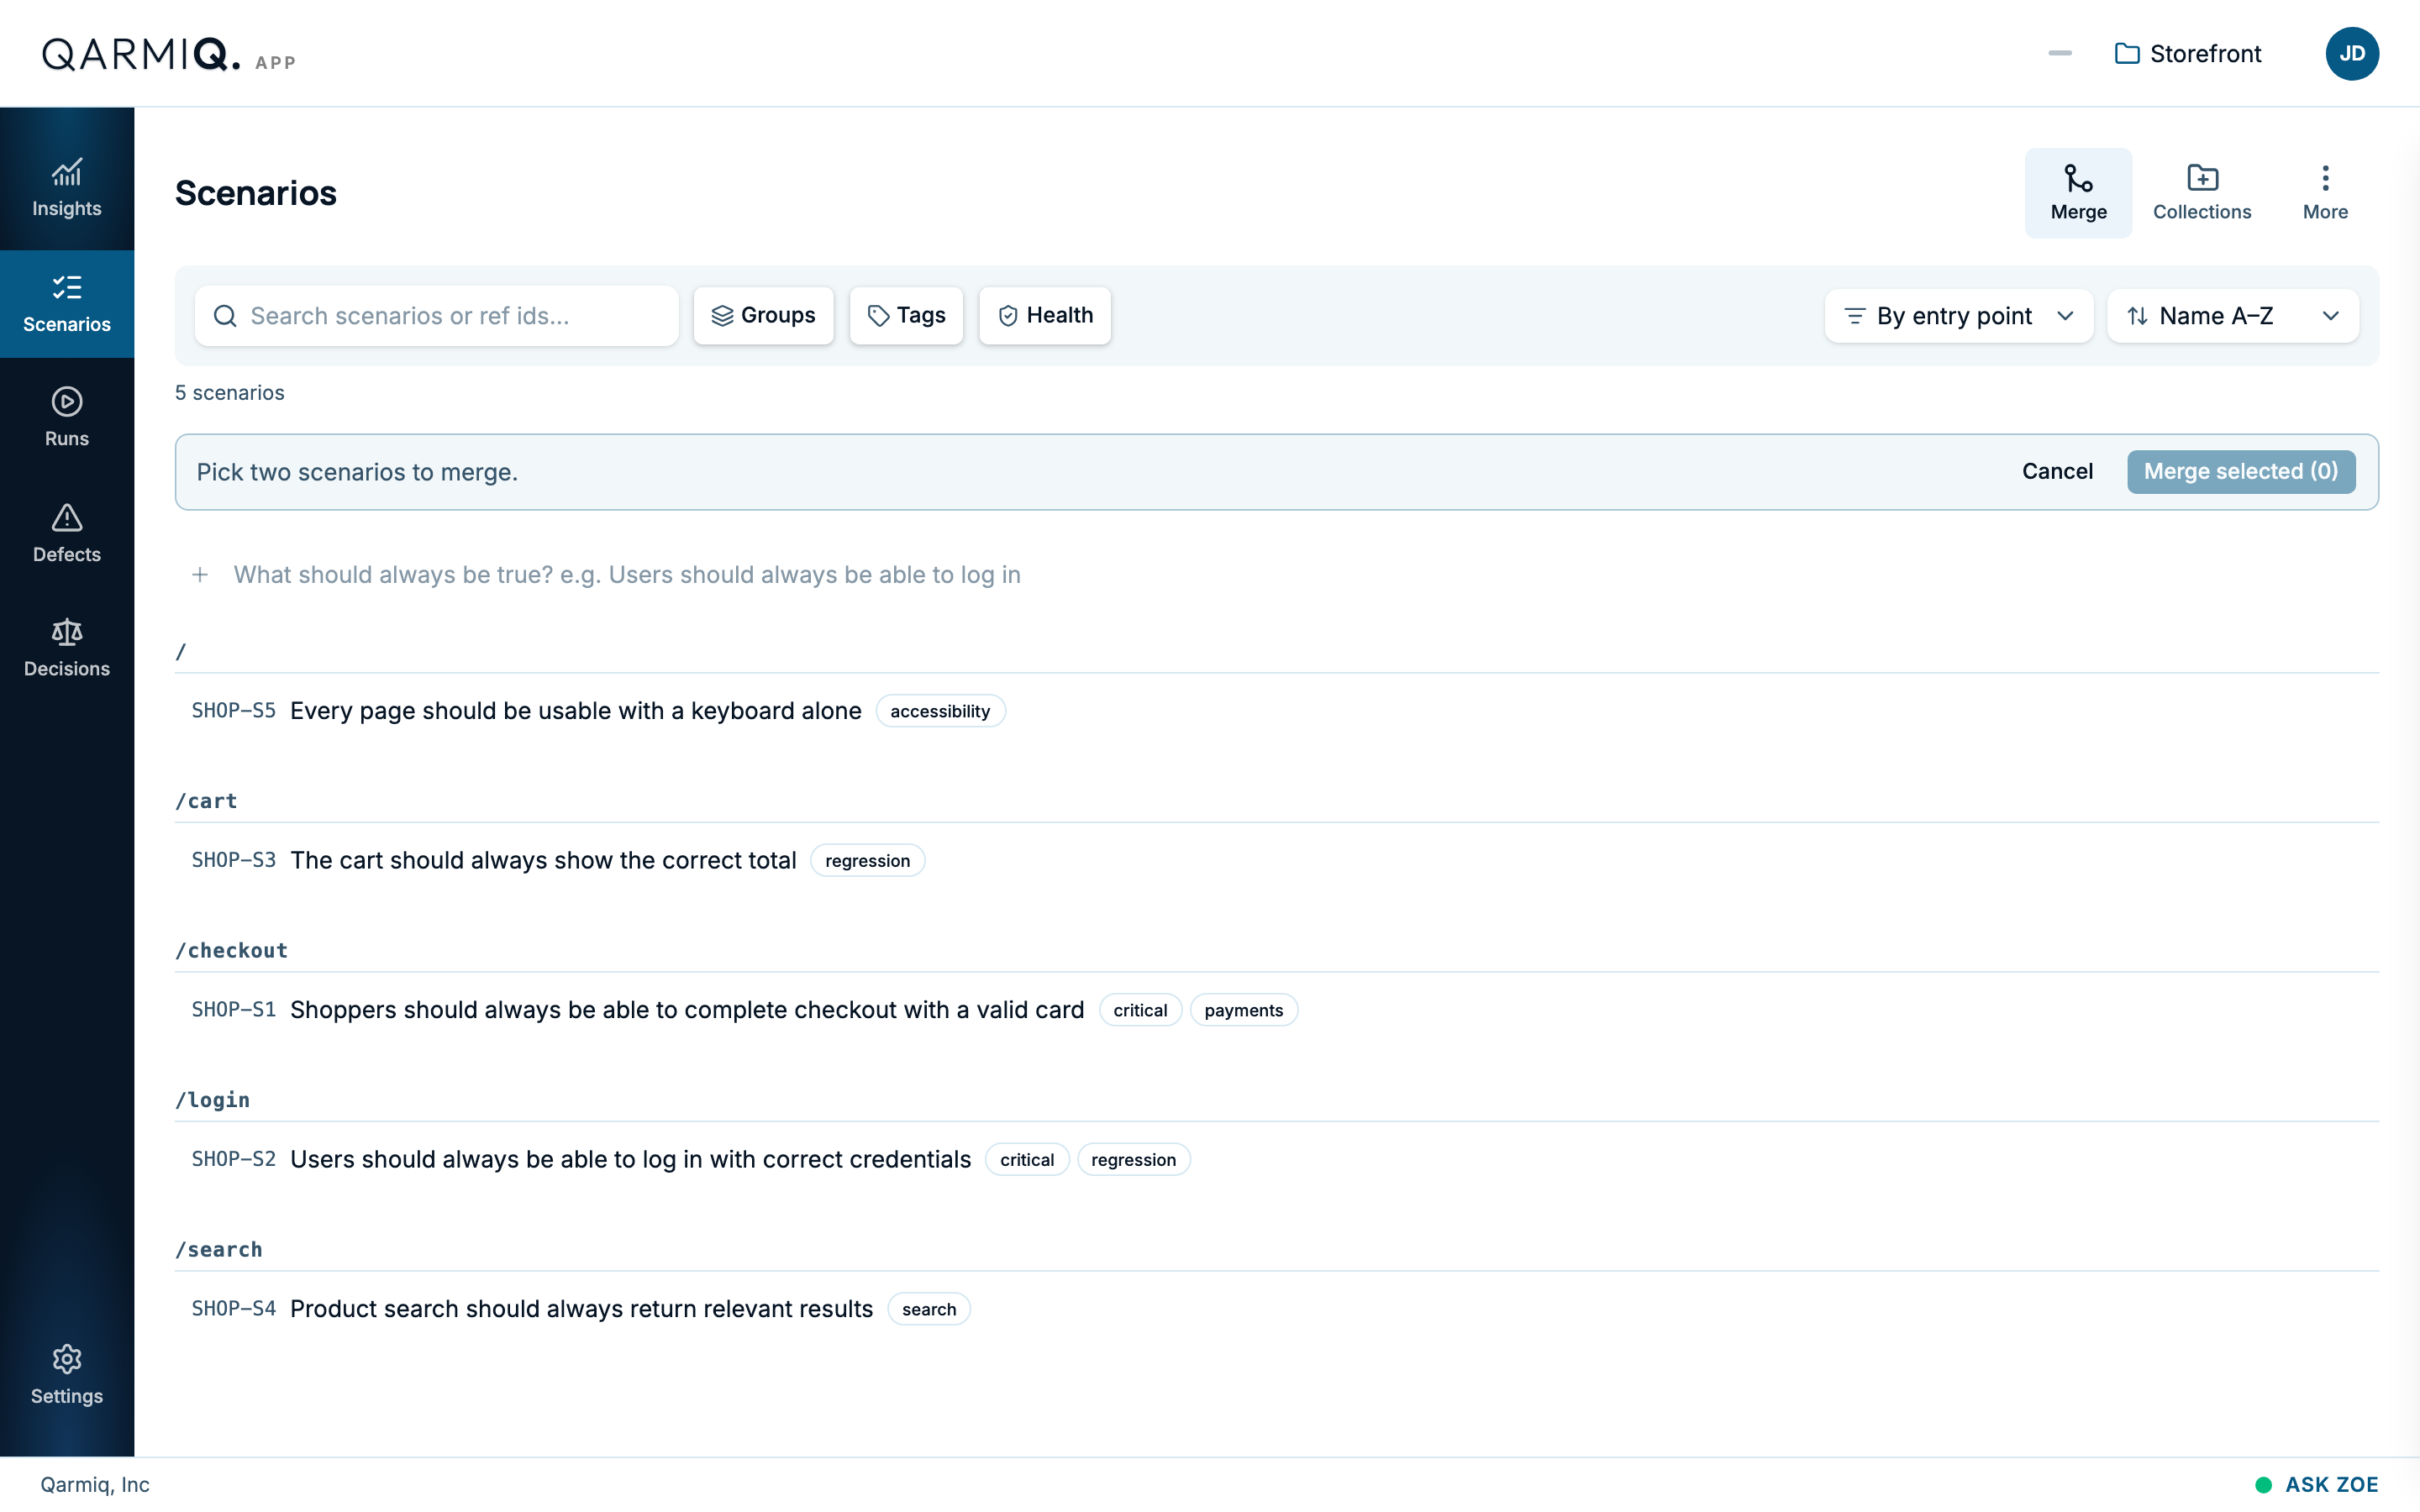Image resolution: width=2420 pixels, height=1512 pixels.
Task: Click Merge selected (0) button
Action: tap(2240, 471)
